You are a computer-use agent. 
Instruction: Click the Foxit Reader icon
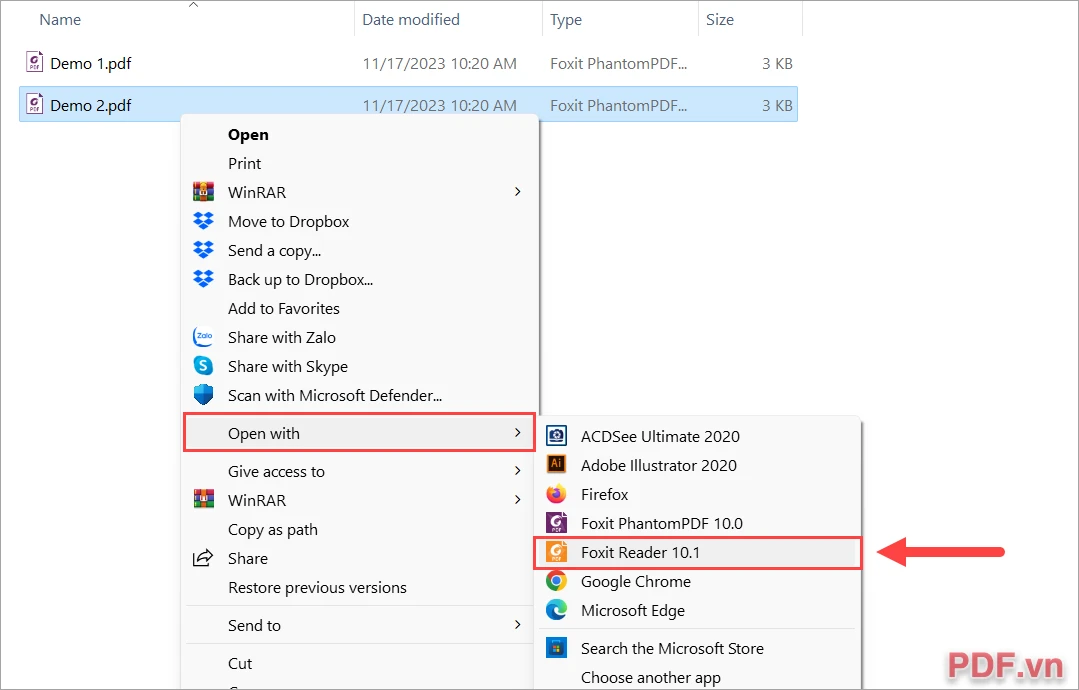click(x=556, y=552)
